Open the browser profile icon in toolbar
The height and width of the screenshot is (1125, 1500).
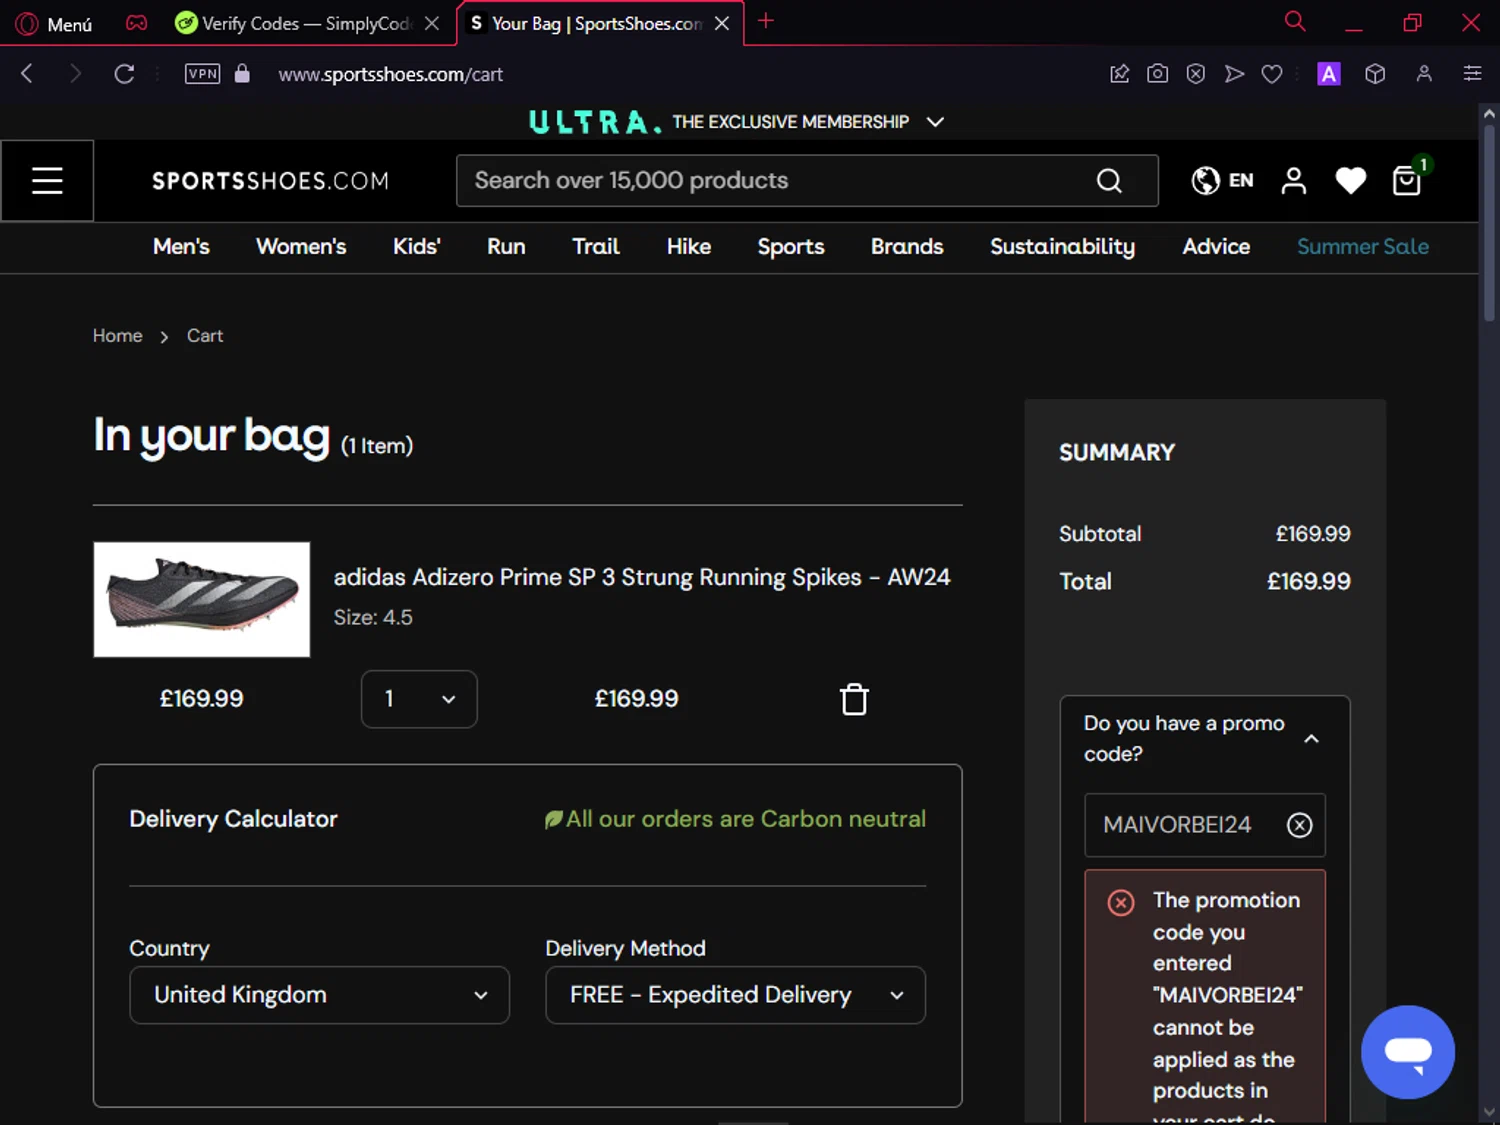click(1424, 74)
